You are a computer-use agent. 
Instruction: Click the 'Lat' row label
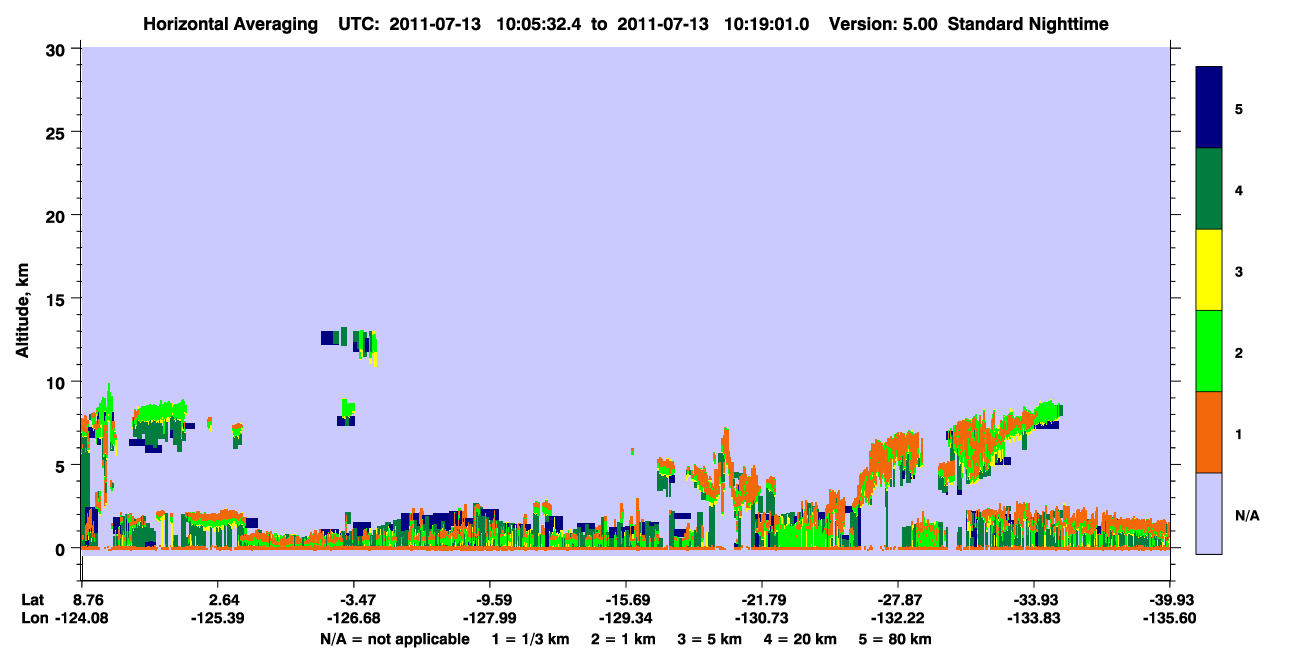(x=33, y=600)
